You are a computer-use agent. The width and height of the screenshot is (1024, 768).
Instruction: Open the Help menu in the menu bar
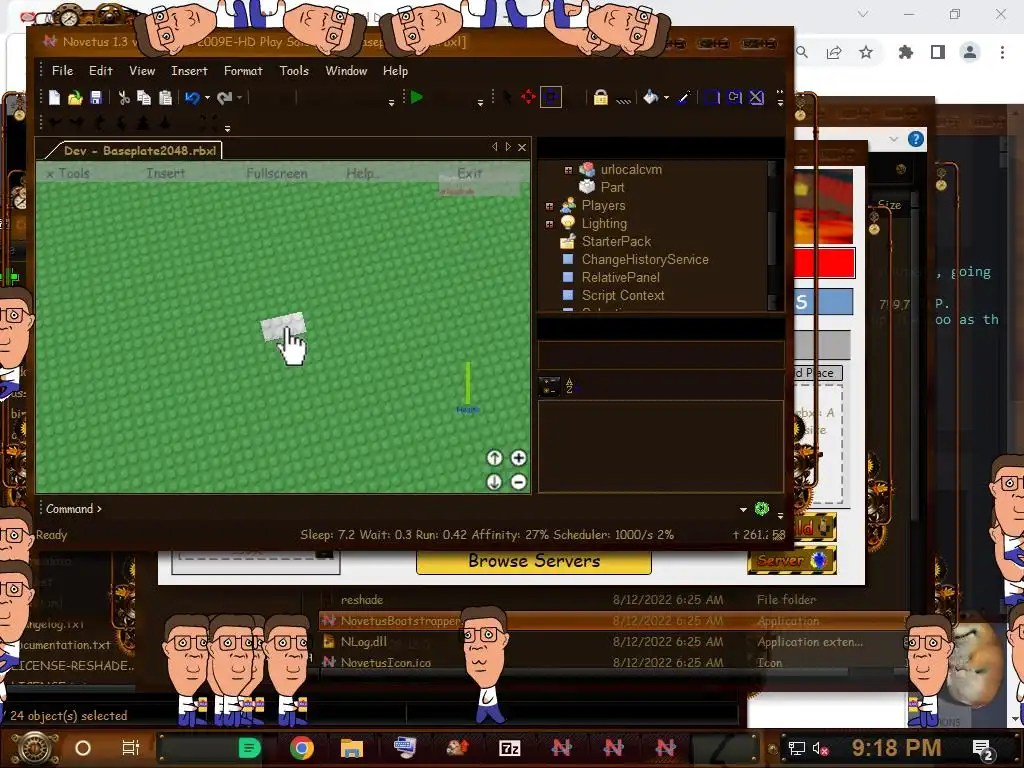click(x=395, y=71)
